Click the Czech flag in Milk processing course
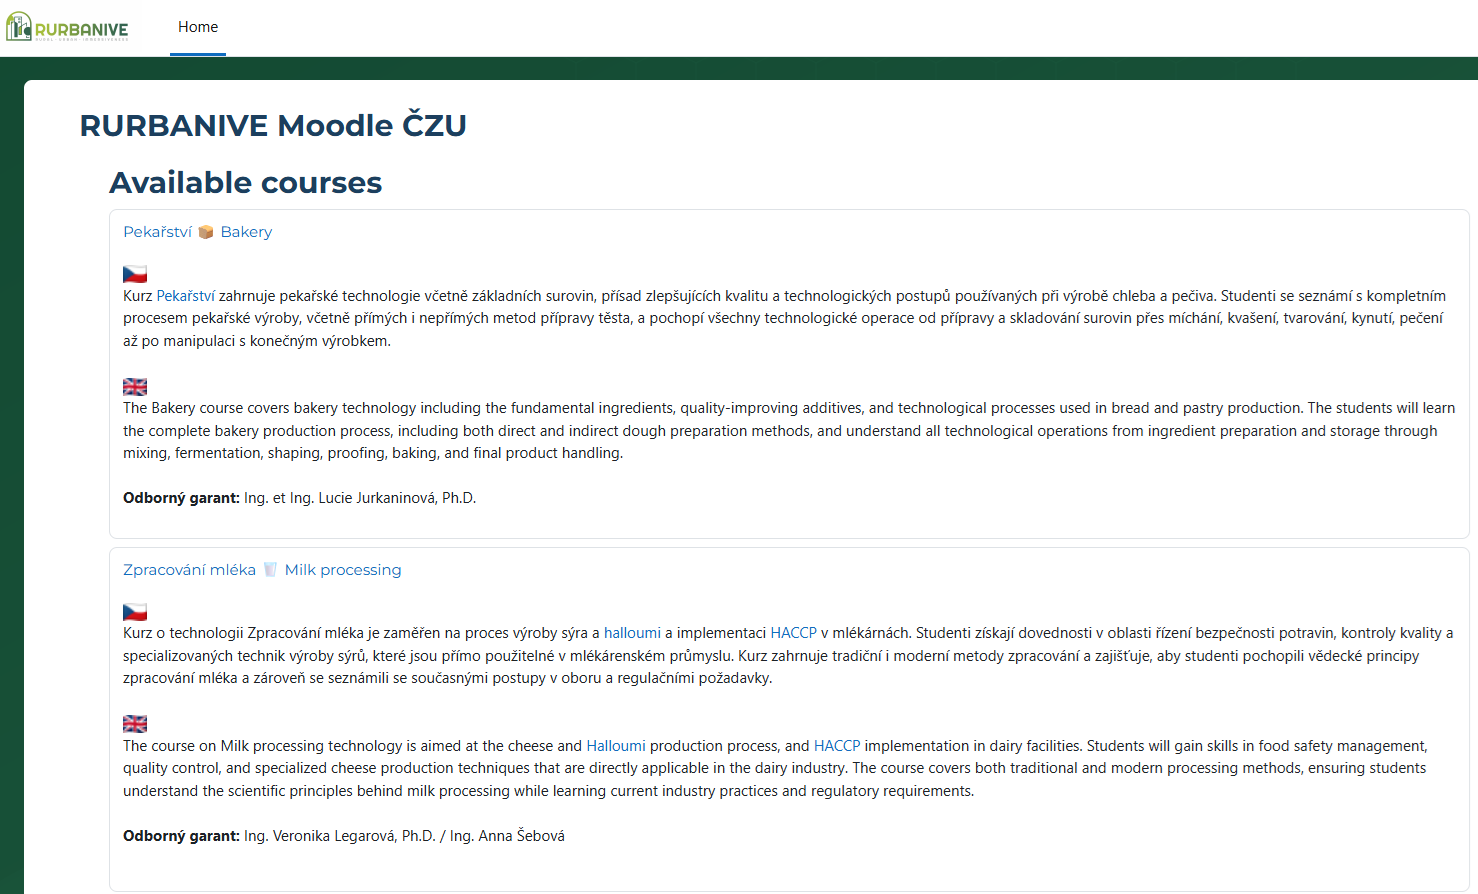Screen dimensions: 1478x894 [x=135, y=612]
